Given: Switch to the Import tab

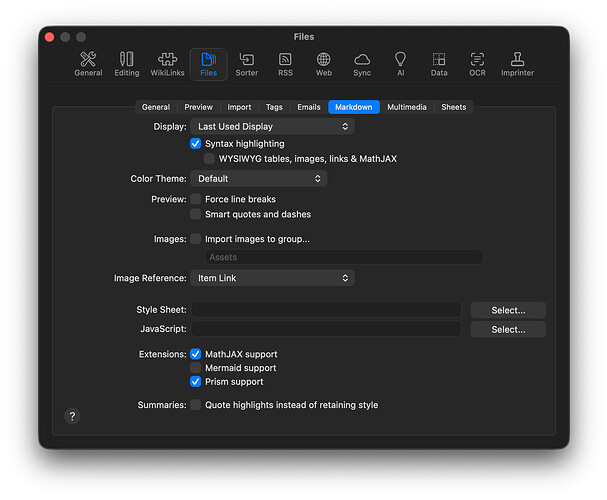Looking at the screenshot, I should point(239,107).
